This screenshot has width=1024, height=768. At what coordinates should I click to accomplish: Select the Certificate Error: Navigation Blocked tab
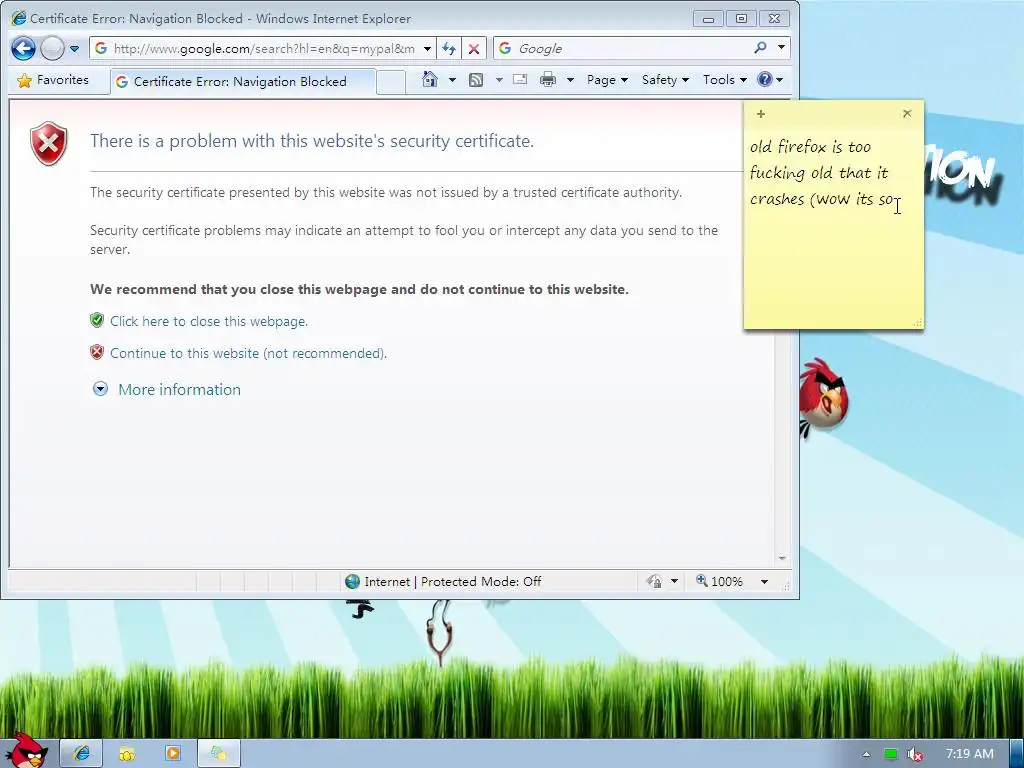[x=243, y=82]
